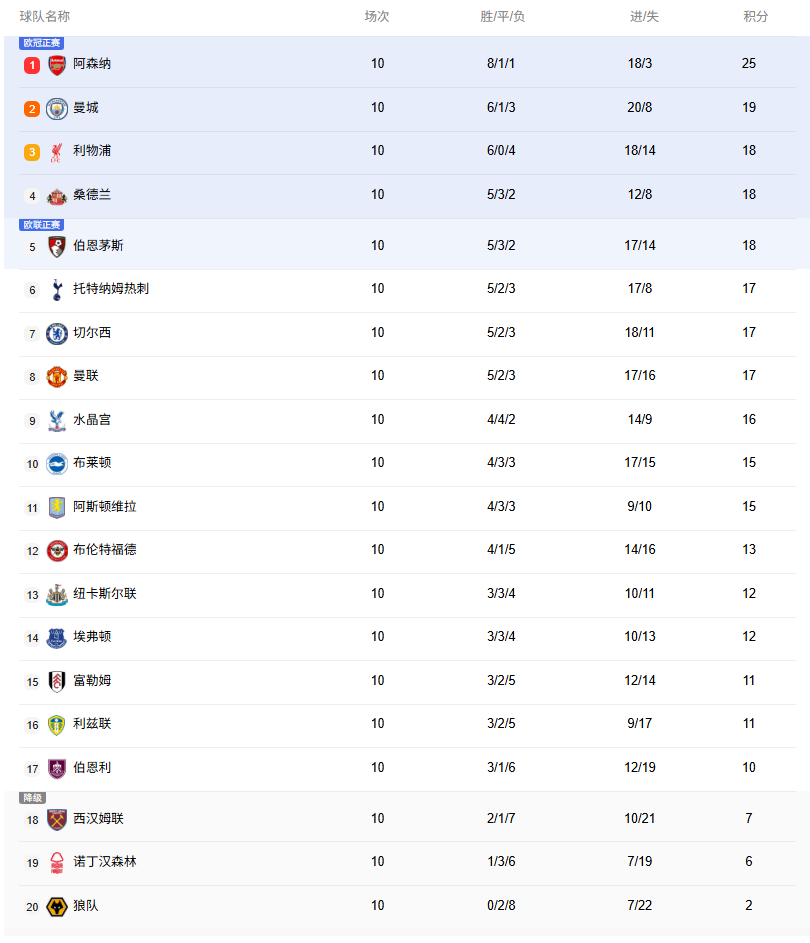Click the 降级 zone label
Image resolution: width=810 pixels, height=943 pixels.
coord(32,798)
